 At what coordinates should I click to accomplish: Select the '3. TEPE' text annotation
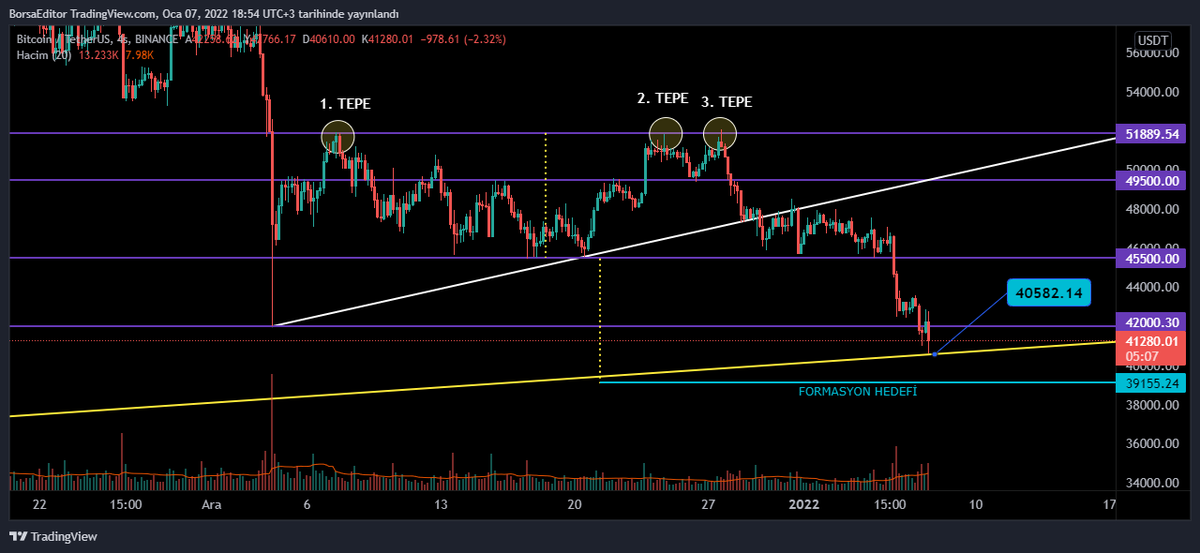click(726, 102)
